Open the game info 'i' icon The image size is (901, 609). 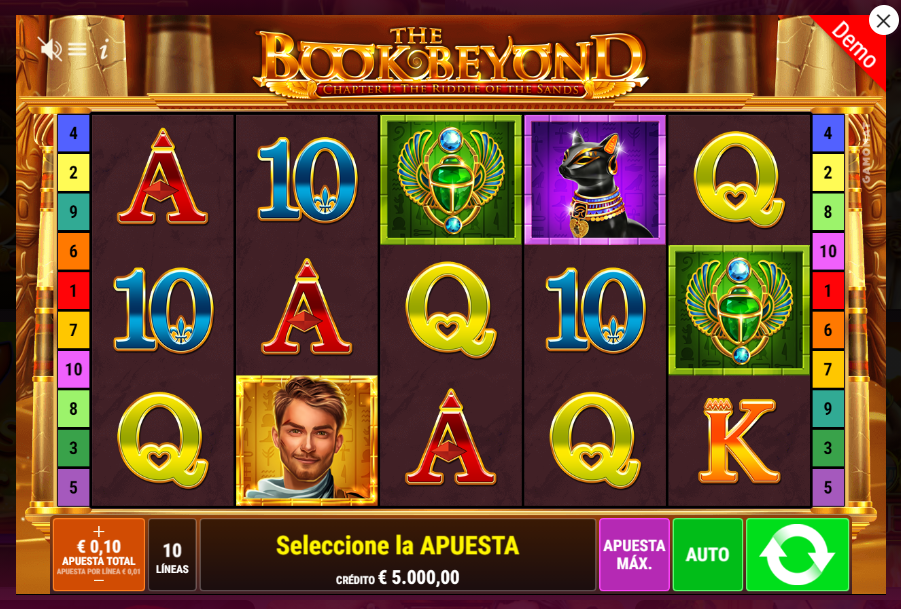point(104,50)
